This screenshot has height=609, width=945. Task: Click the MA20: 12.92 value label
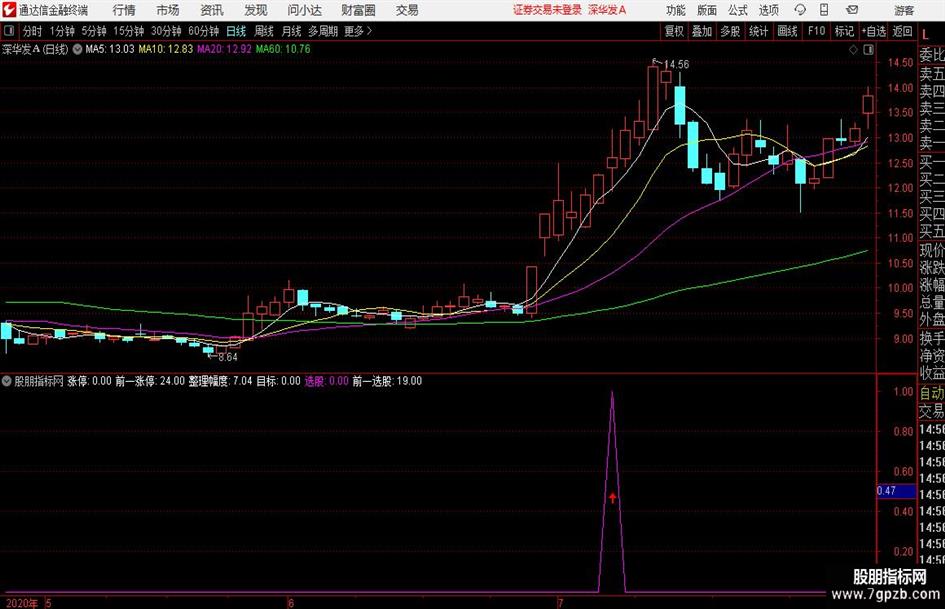tap(224, 49)
